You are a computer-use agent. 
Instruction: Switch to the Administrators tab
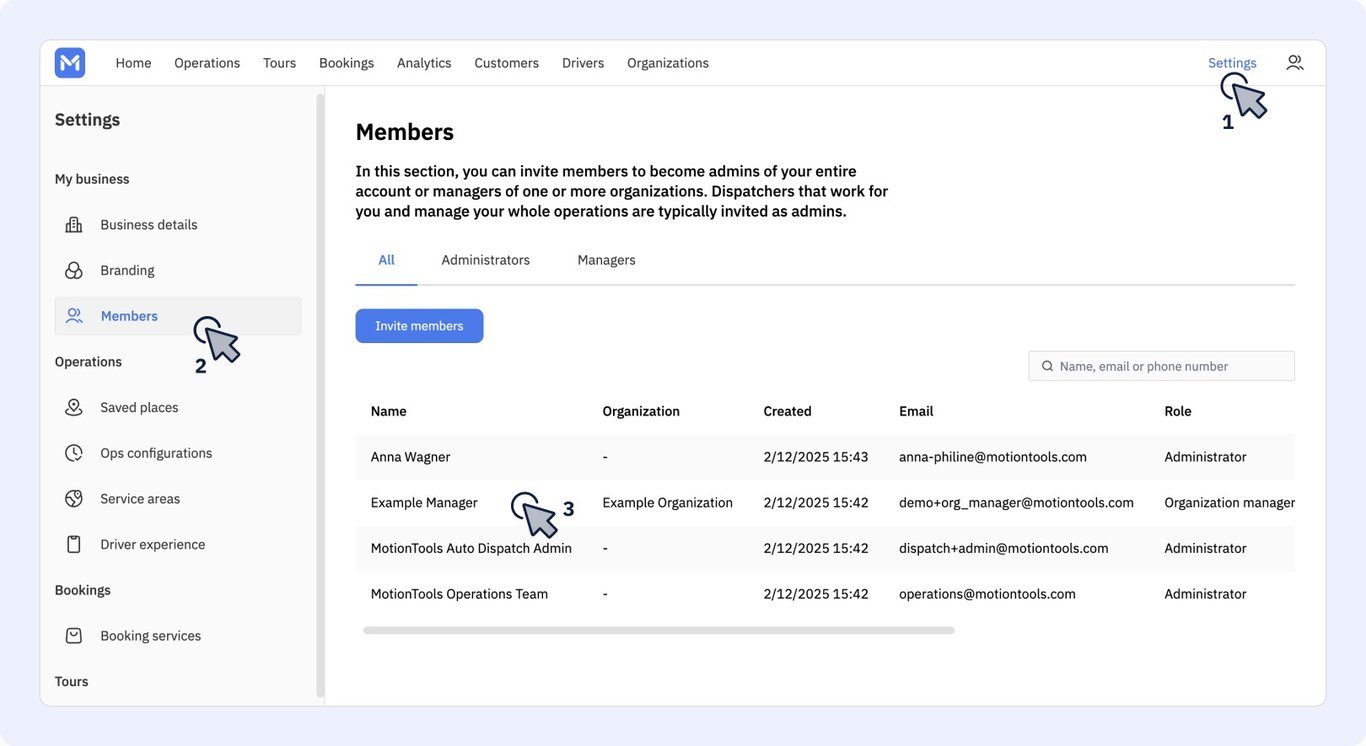486,260
